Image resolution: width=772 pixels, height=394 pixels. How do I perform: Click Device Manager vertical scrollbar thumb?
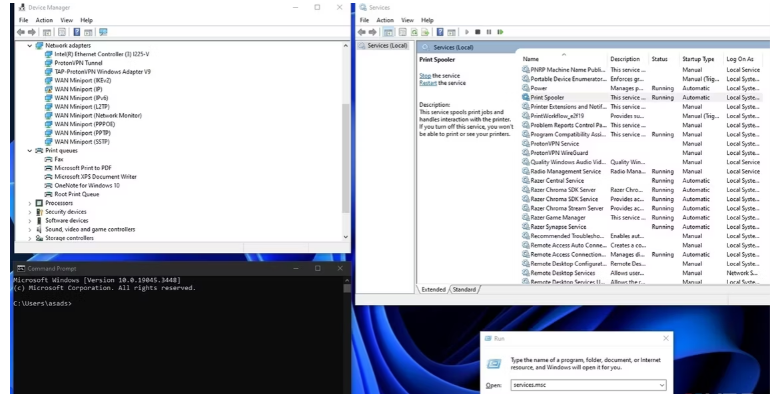pyautogui.click(x=346, y=159)
